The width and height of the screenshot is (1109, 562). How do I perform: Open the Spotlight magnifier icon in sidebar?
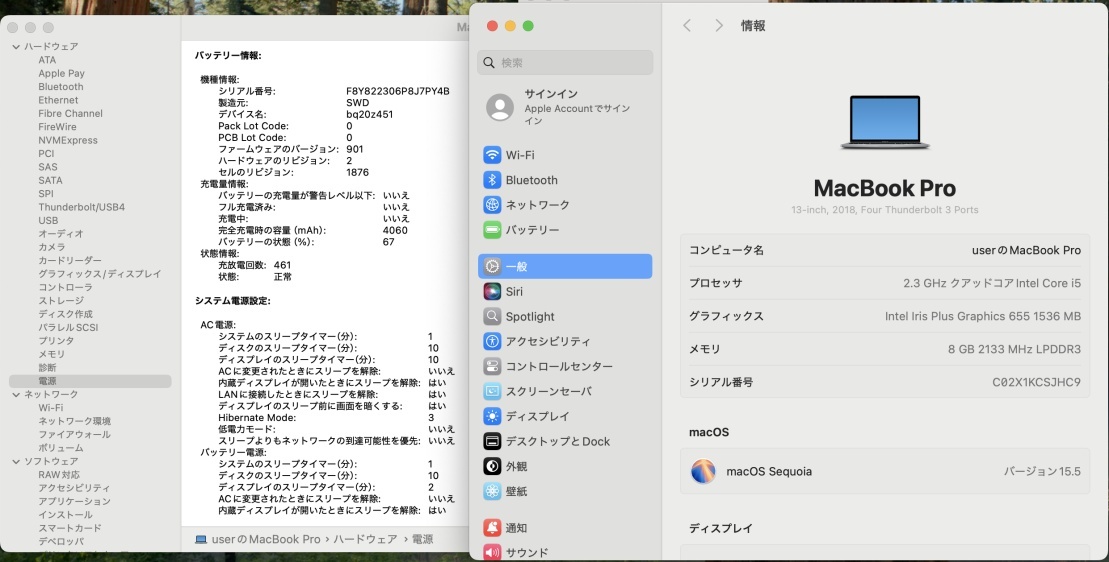[x=492, y=316]
